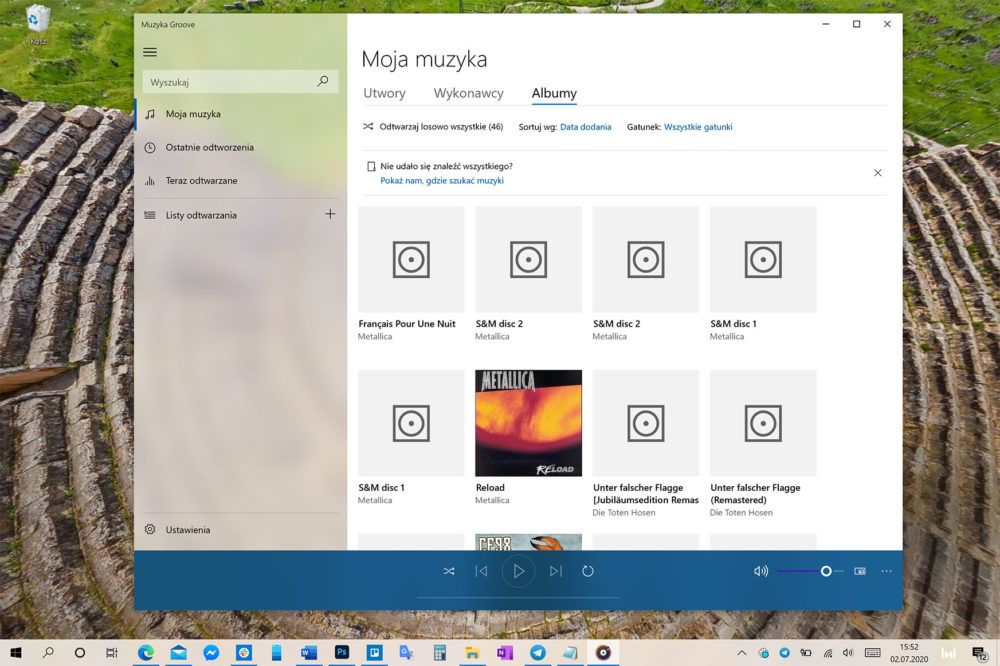Screen dimensions: 1000x666
Task: Open Moja muzyka in sidebar
Action: 240,114
